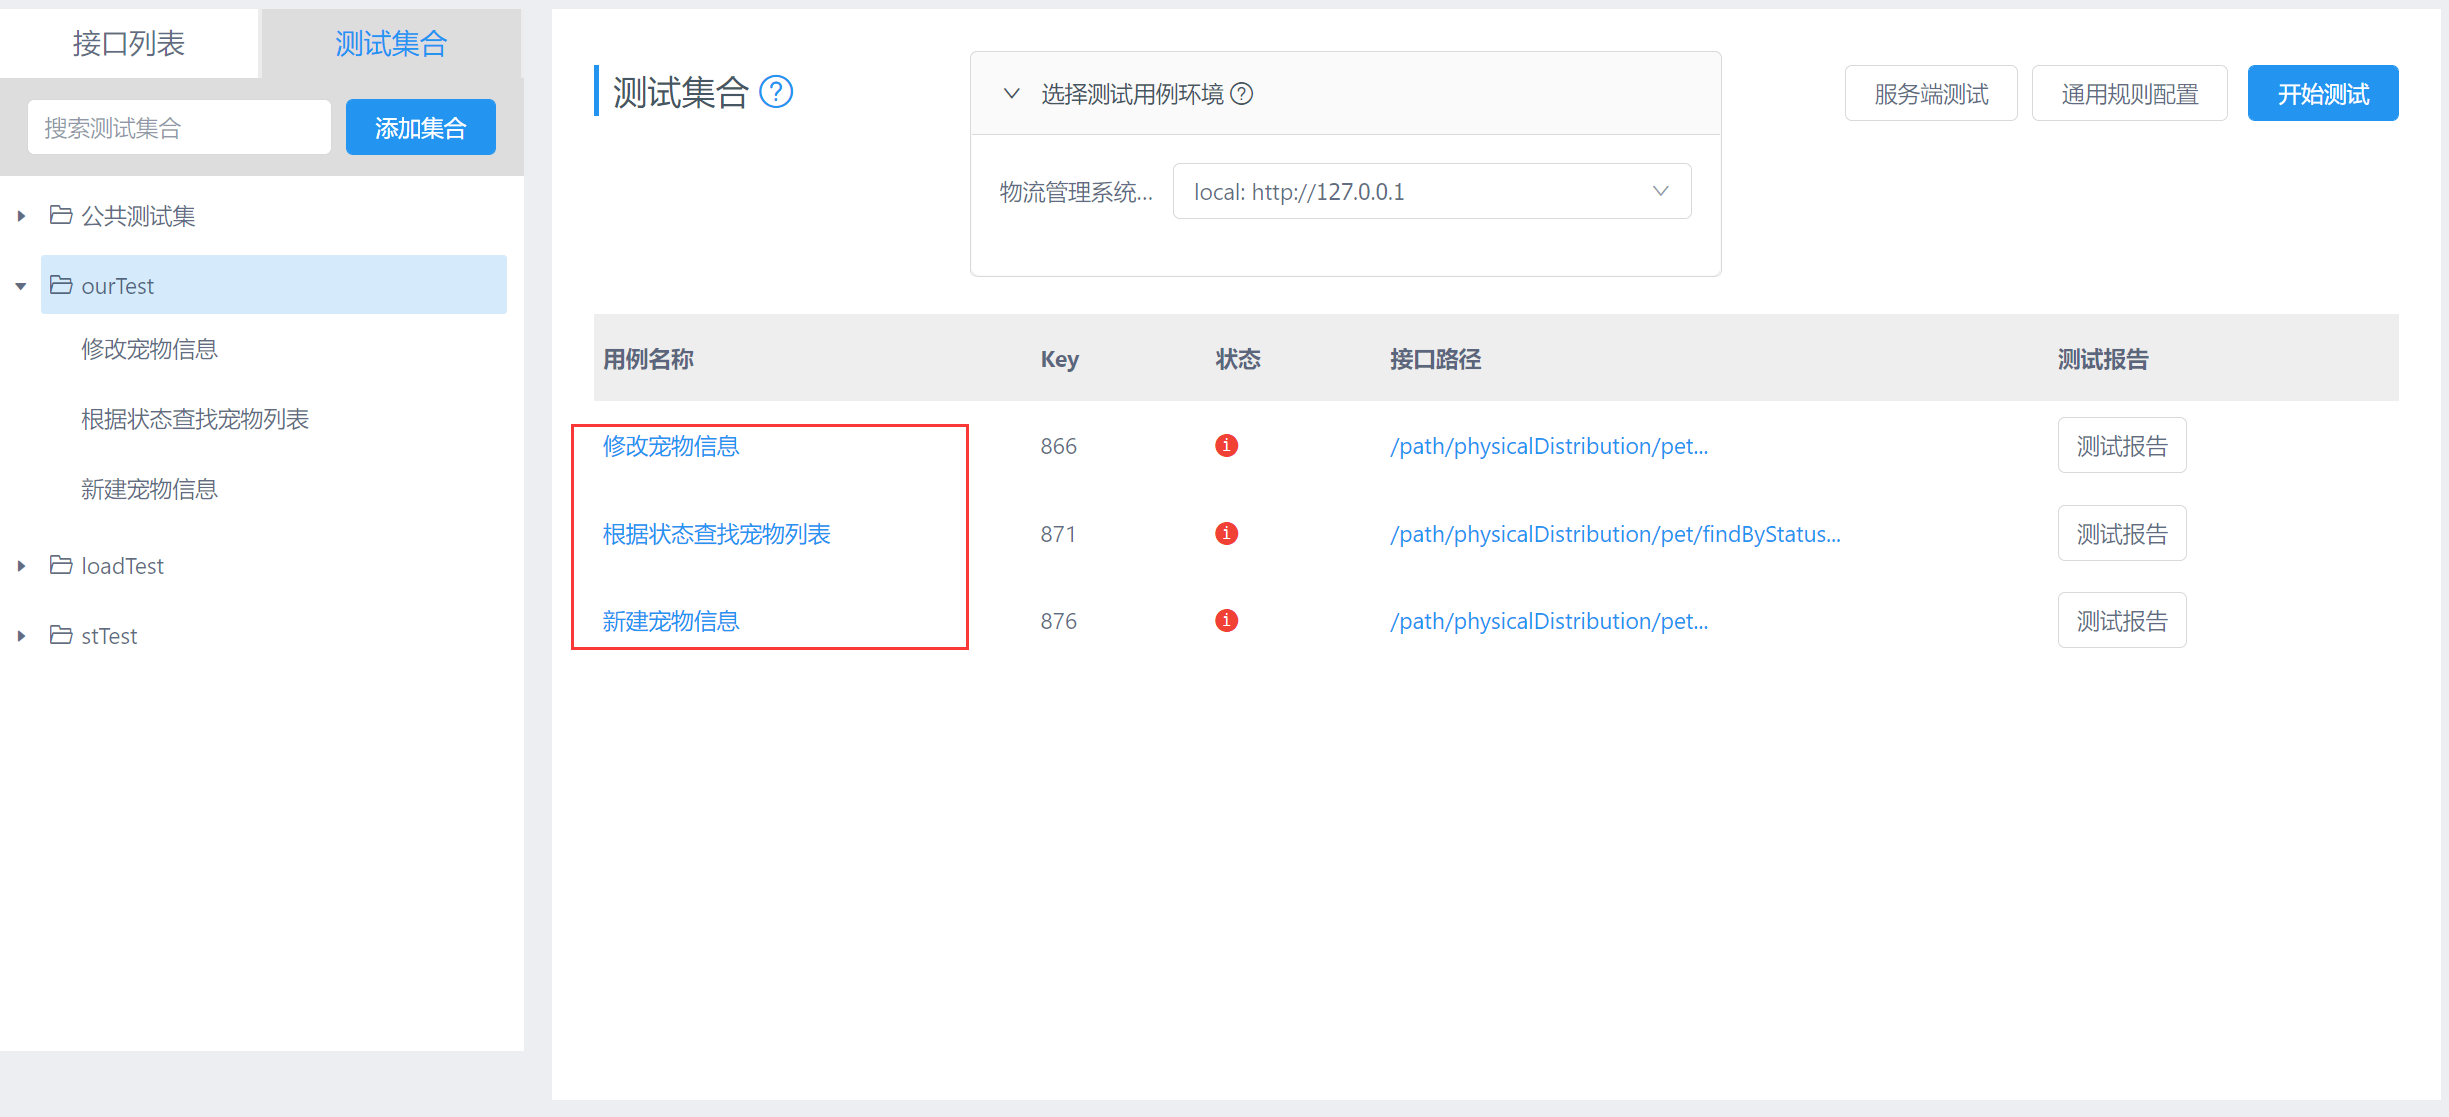Open the local: http://127.0.0.1 environment dropdown
The width and height of the screenshot is (2449, 1117).
click(1430, 191)
